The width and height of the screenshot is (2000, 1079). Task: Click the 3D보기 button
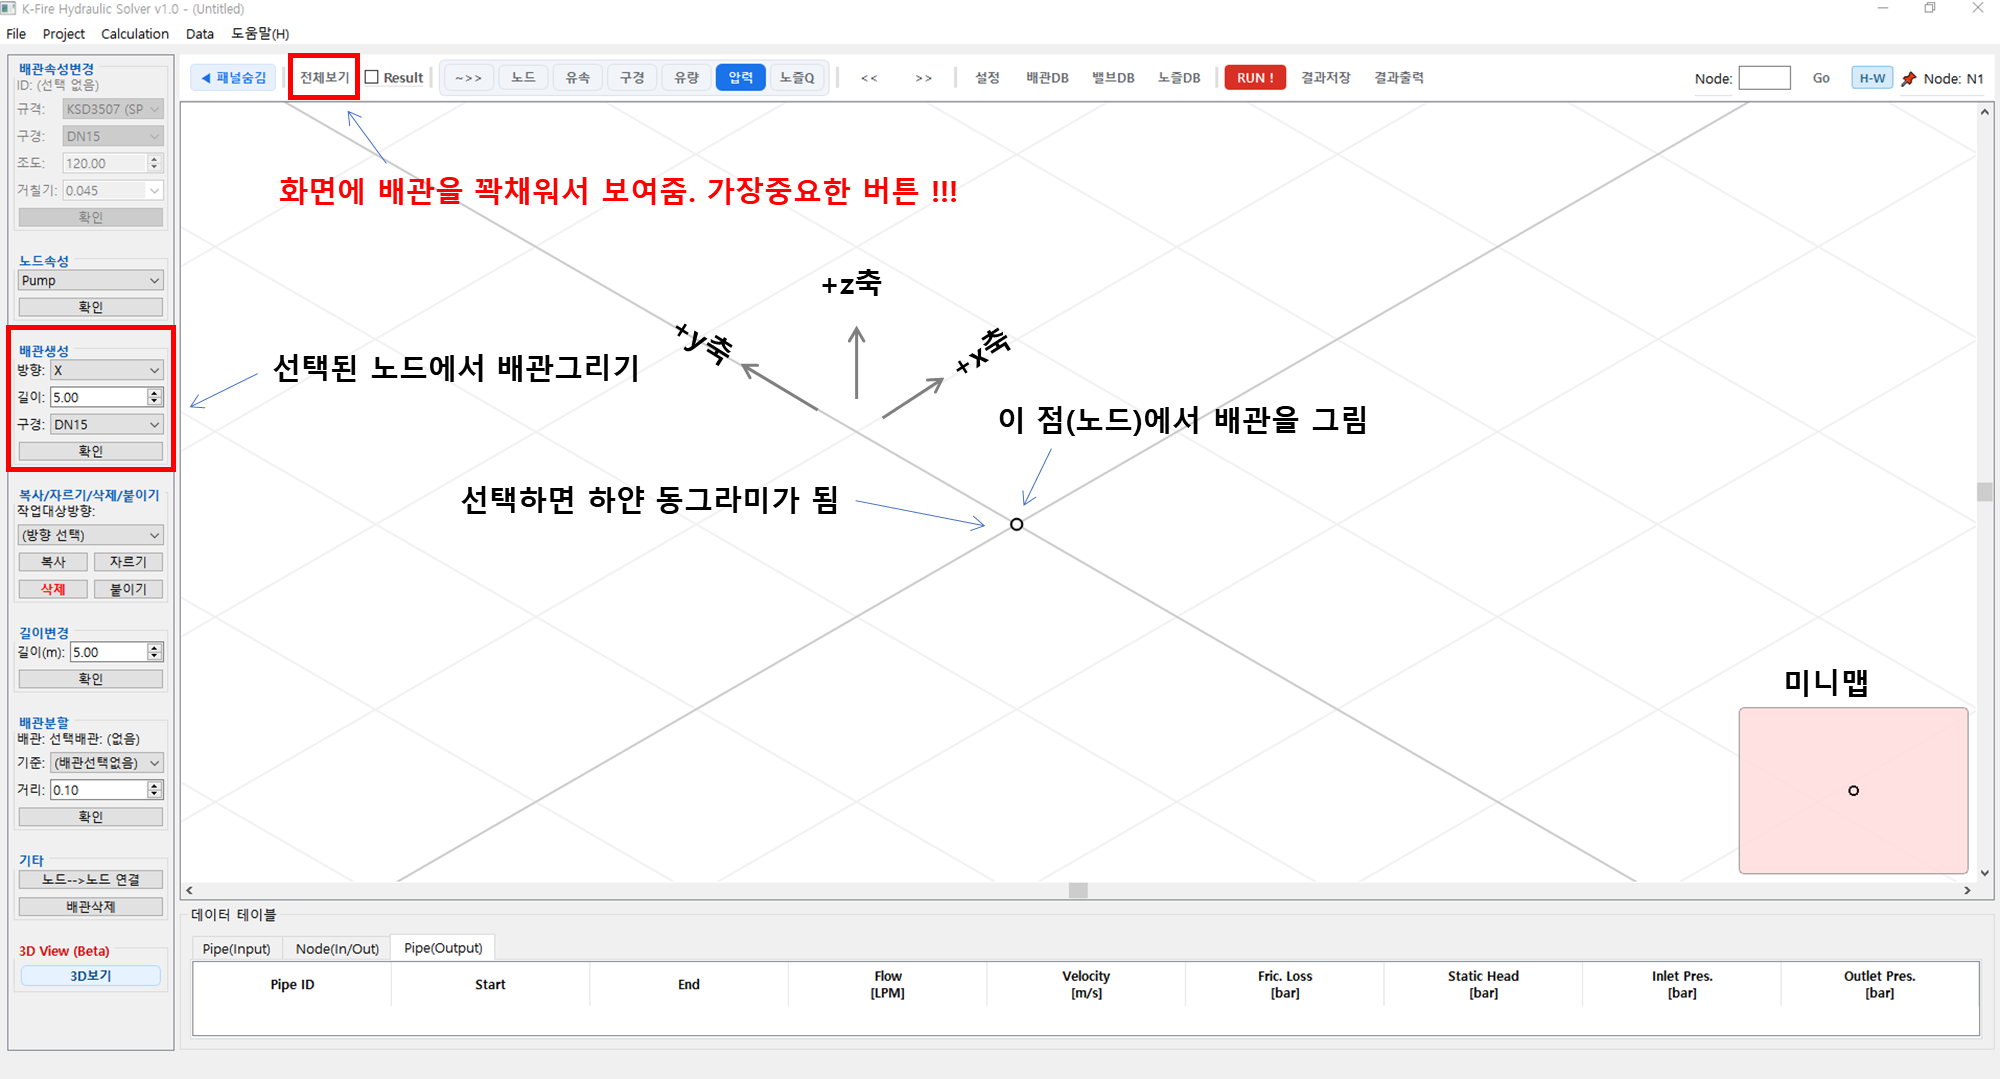(x=90, y=976)
